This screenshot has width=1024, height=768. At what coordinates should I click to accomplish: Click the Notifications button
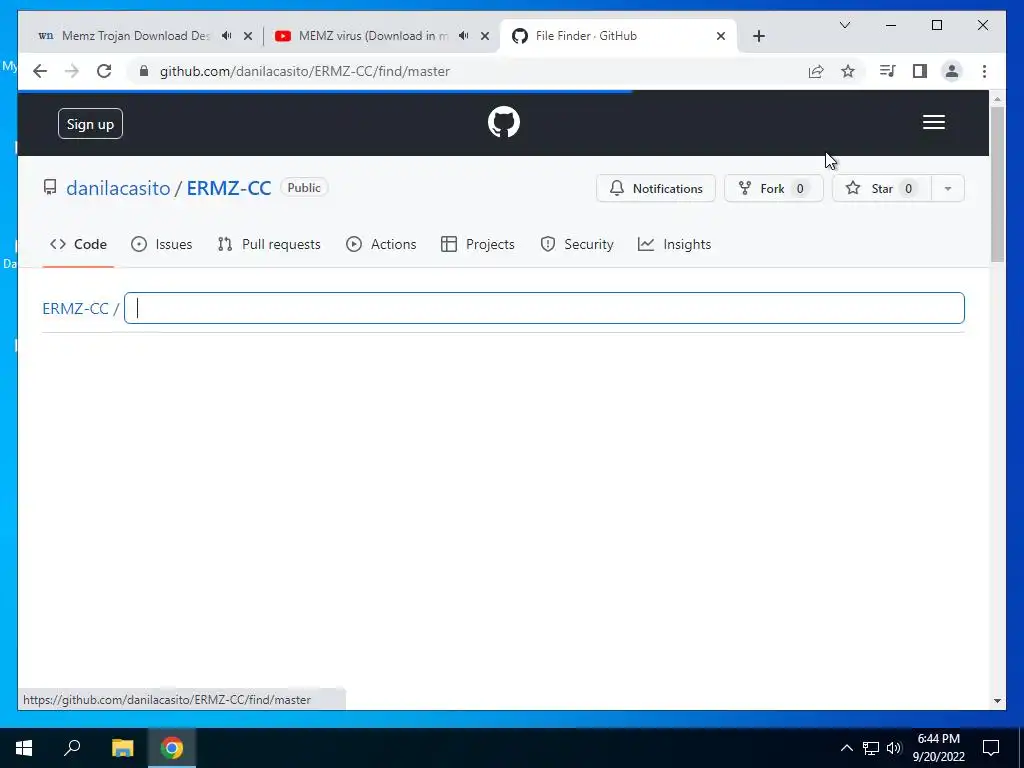(656, 189)
